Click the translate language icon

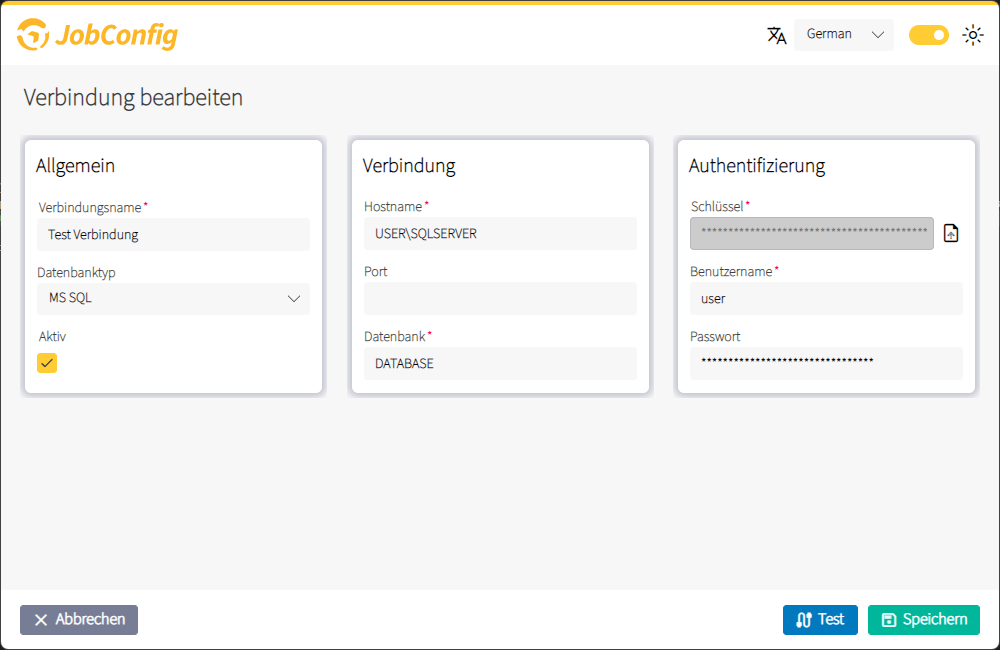coord(776,35)
